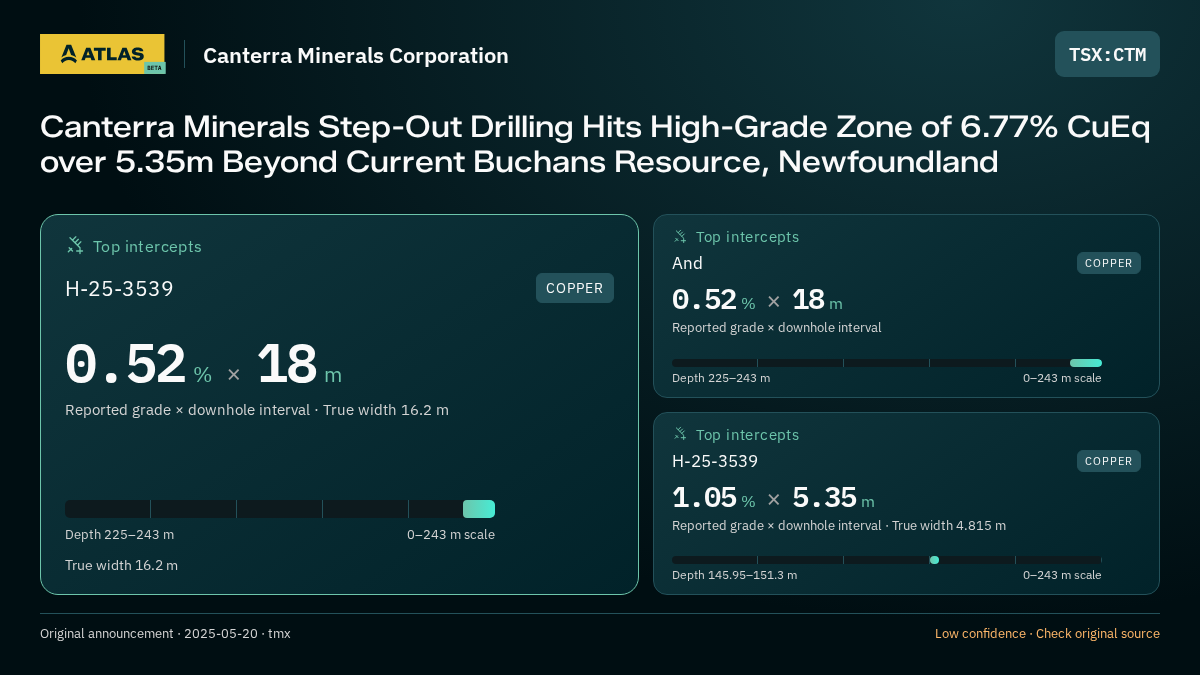Click the large 18 m interval value

point(299,366)
